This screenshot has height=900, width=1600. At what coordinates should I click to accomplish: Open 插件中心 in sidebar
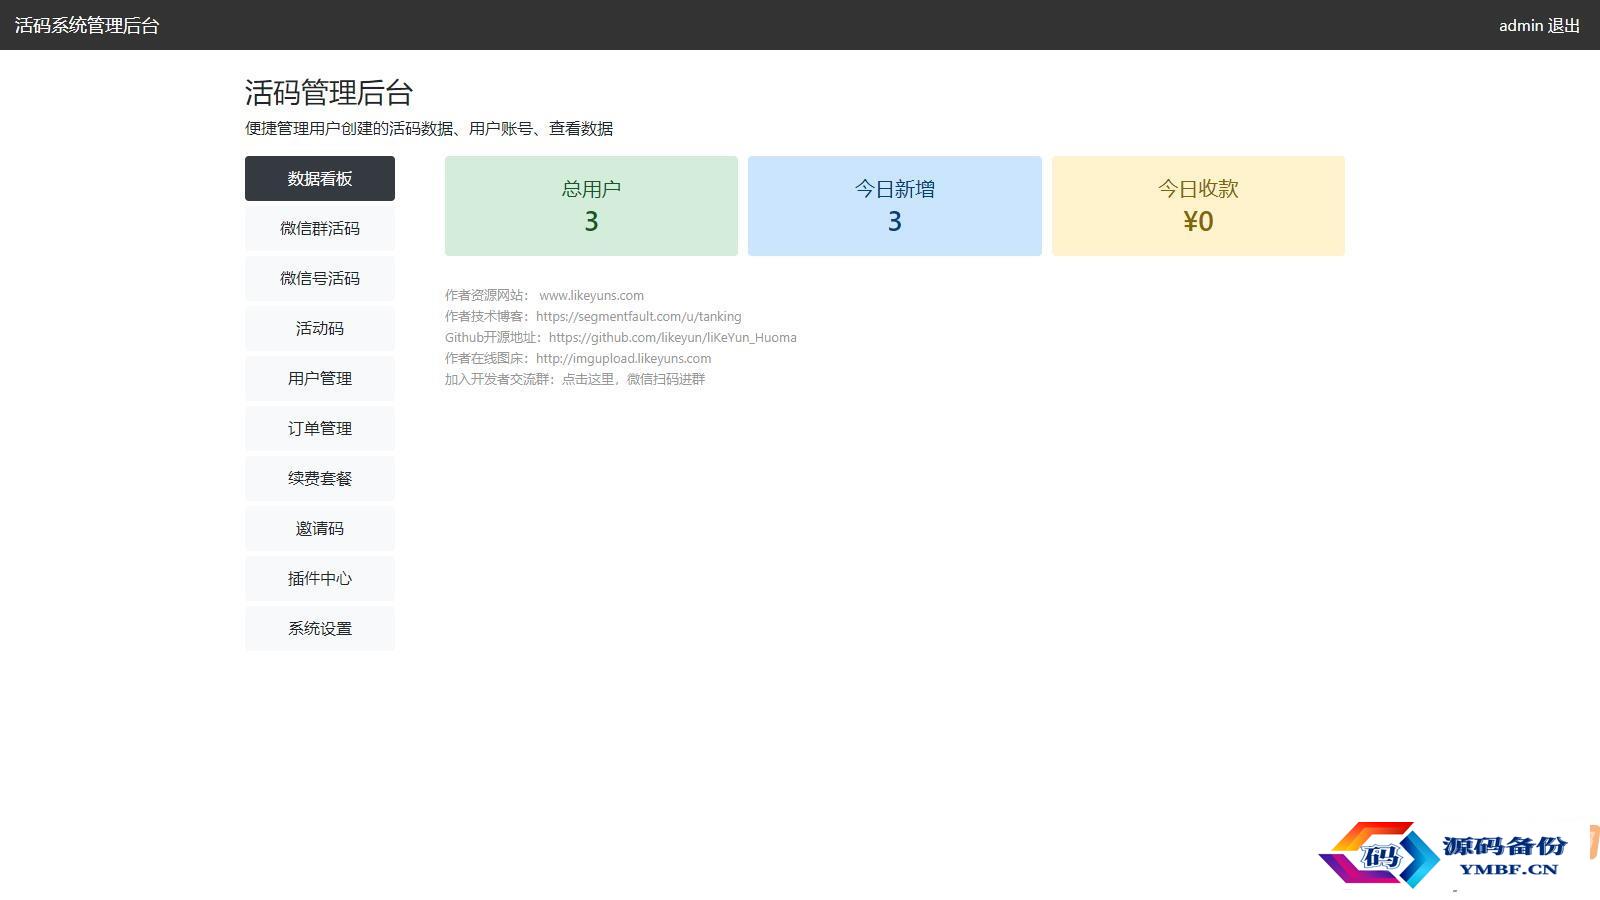point(320,578)
